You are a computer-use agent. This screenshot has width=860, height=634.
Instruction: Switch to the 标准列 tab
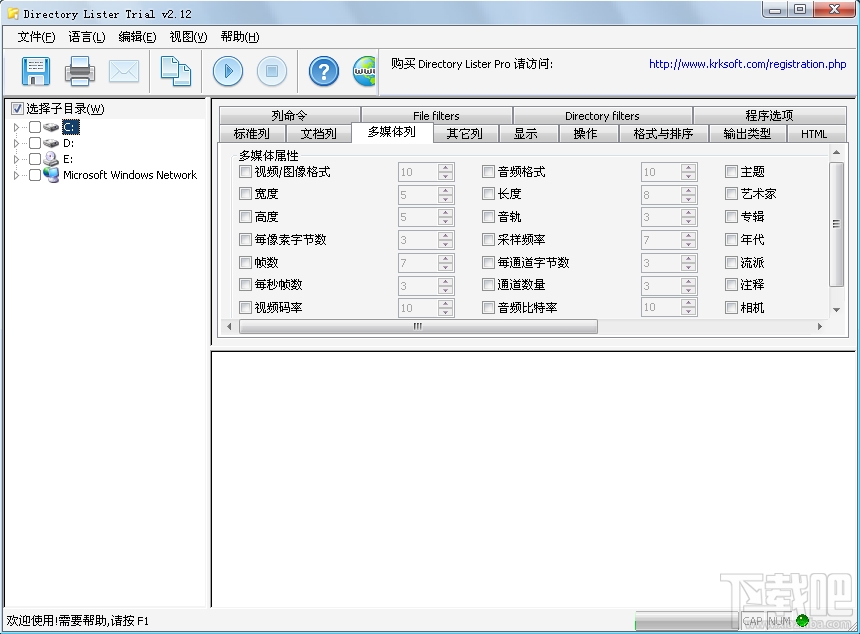click(251, 133)
